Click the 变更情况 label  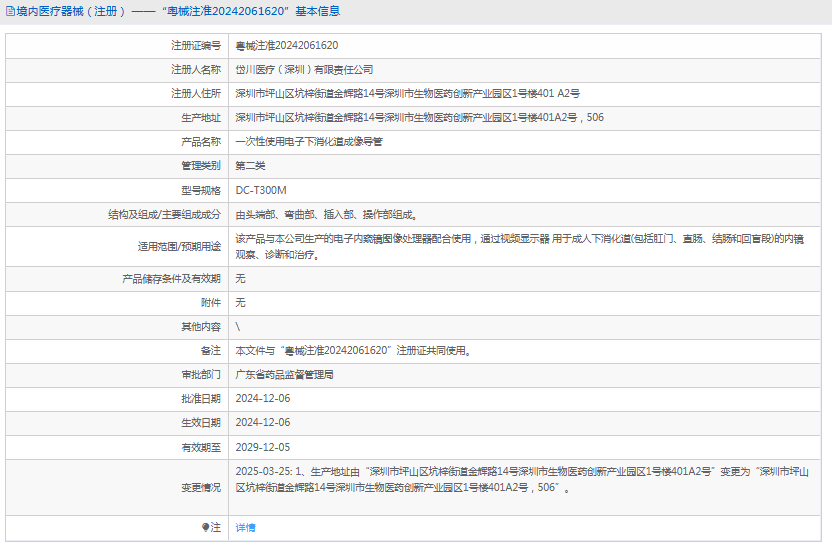(x=201, y=487)
